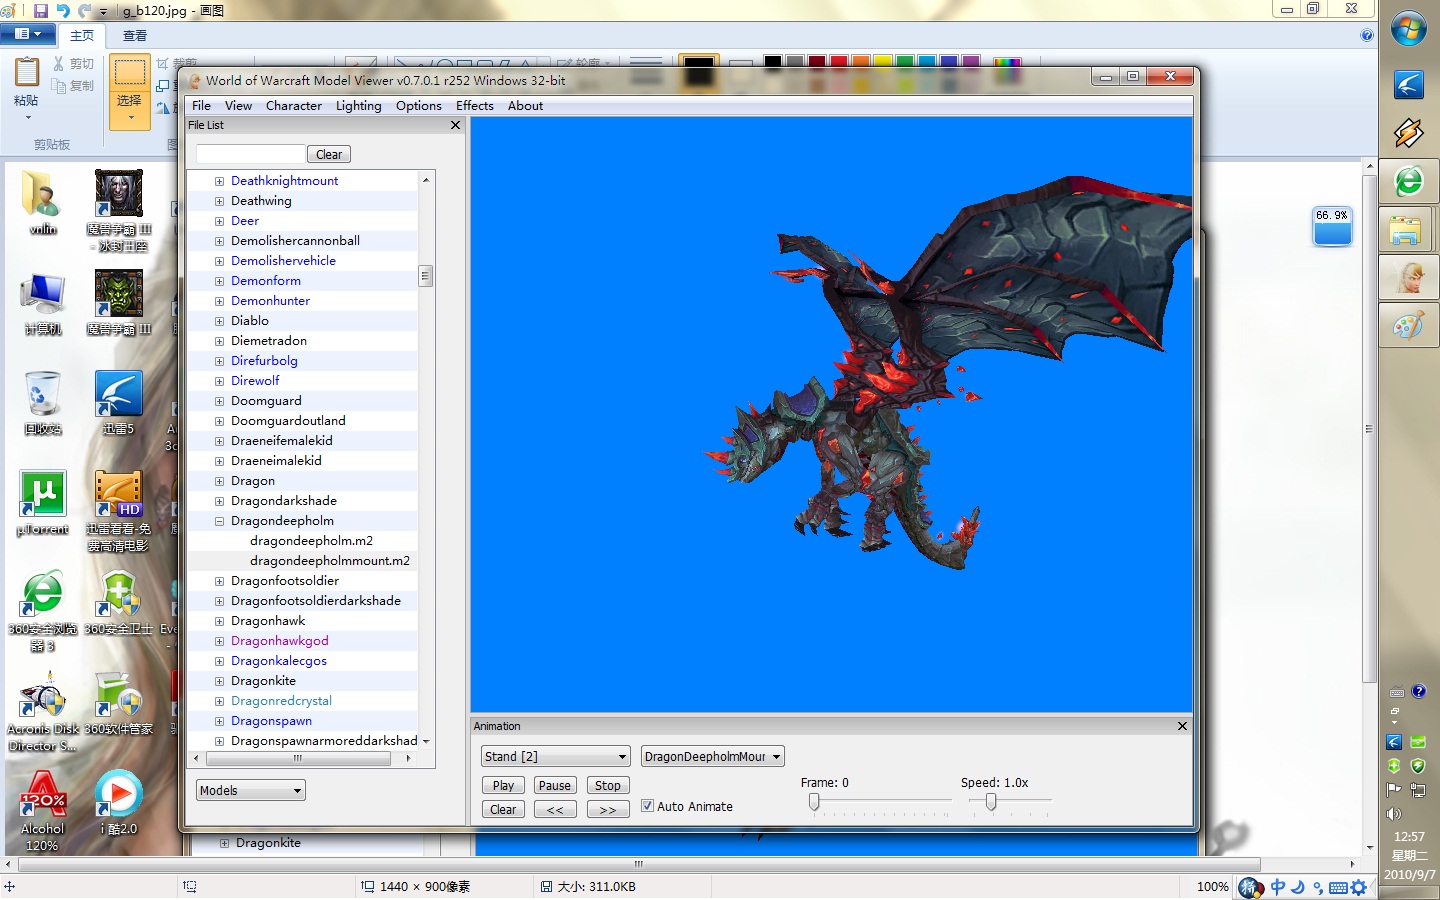Click the Paint save icon in title bar
This screenshot has height=900, width=1440.
41,10
